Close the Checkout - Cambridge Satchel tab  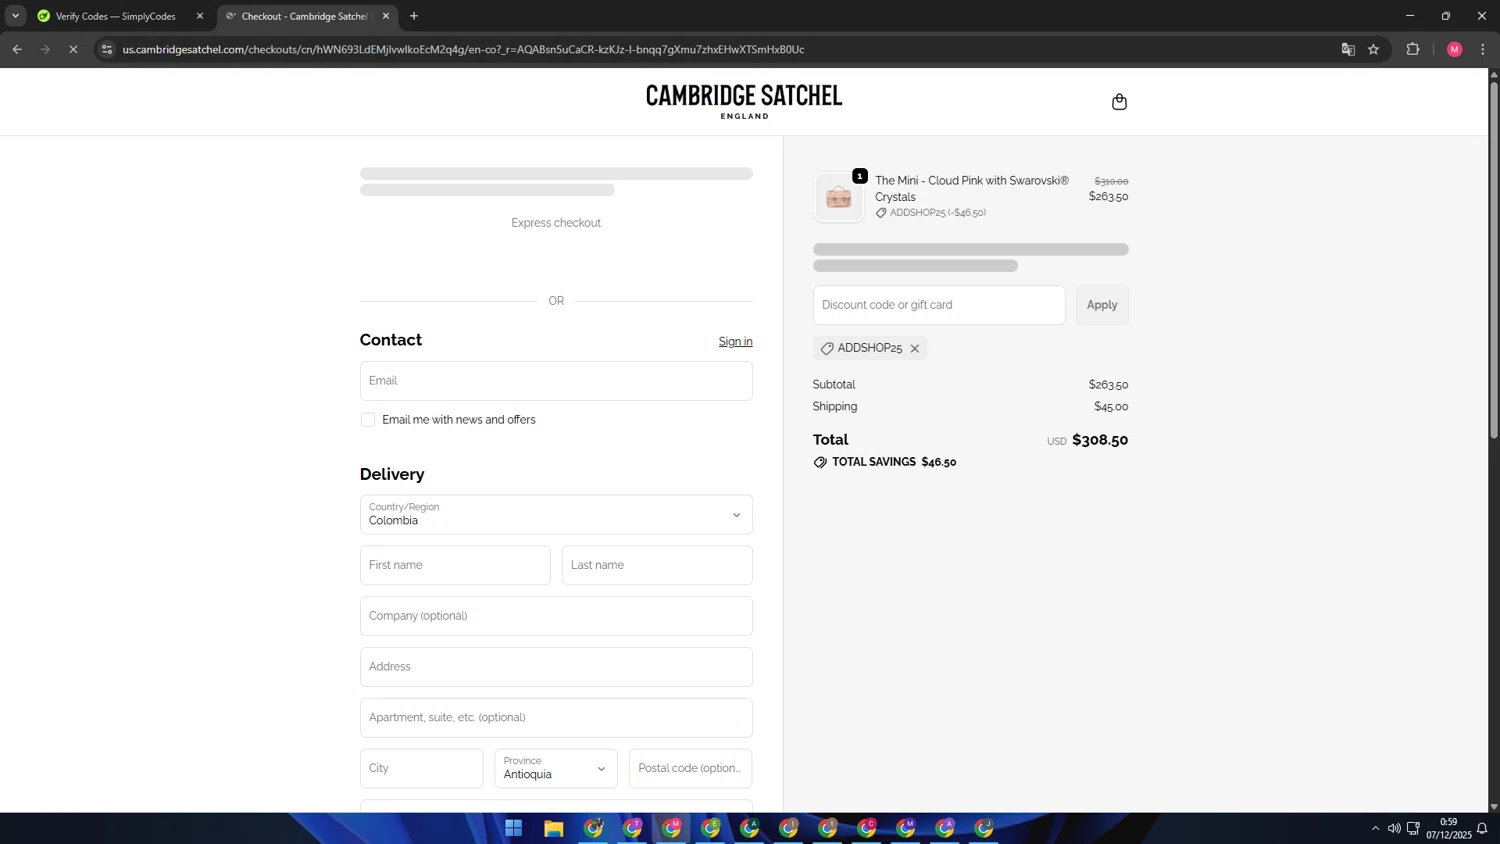tap(386, 16)
